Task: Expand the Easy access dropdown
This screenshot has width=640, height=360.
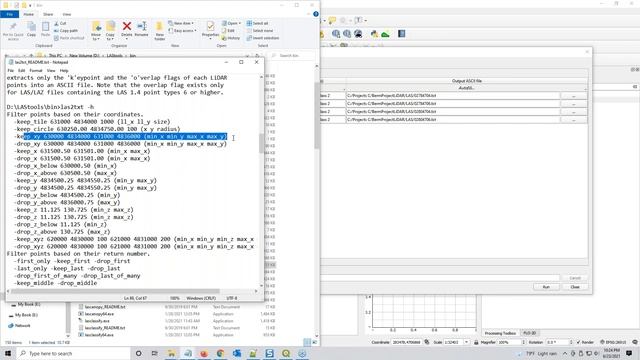Action: tap(182, 31)
